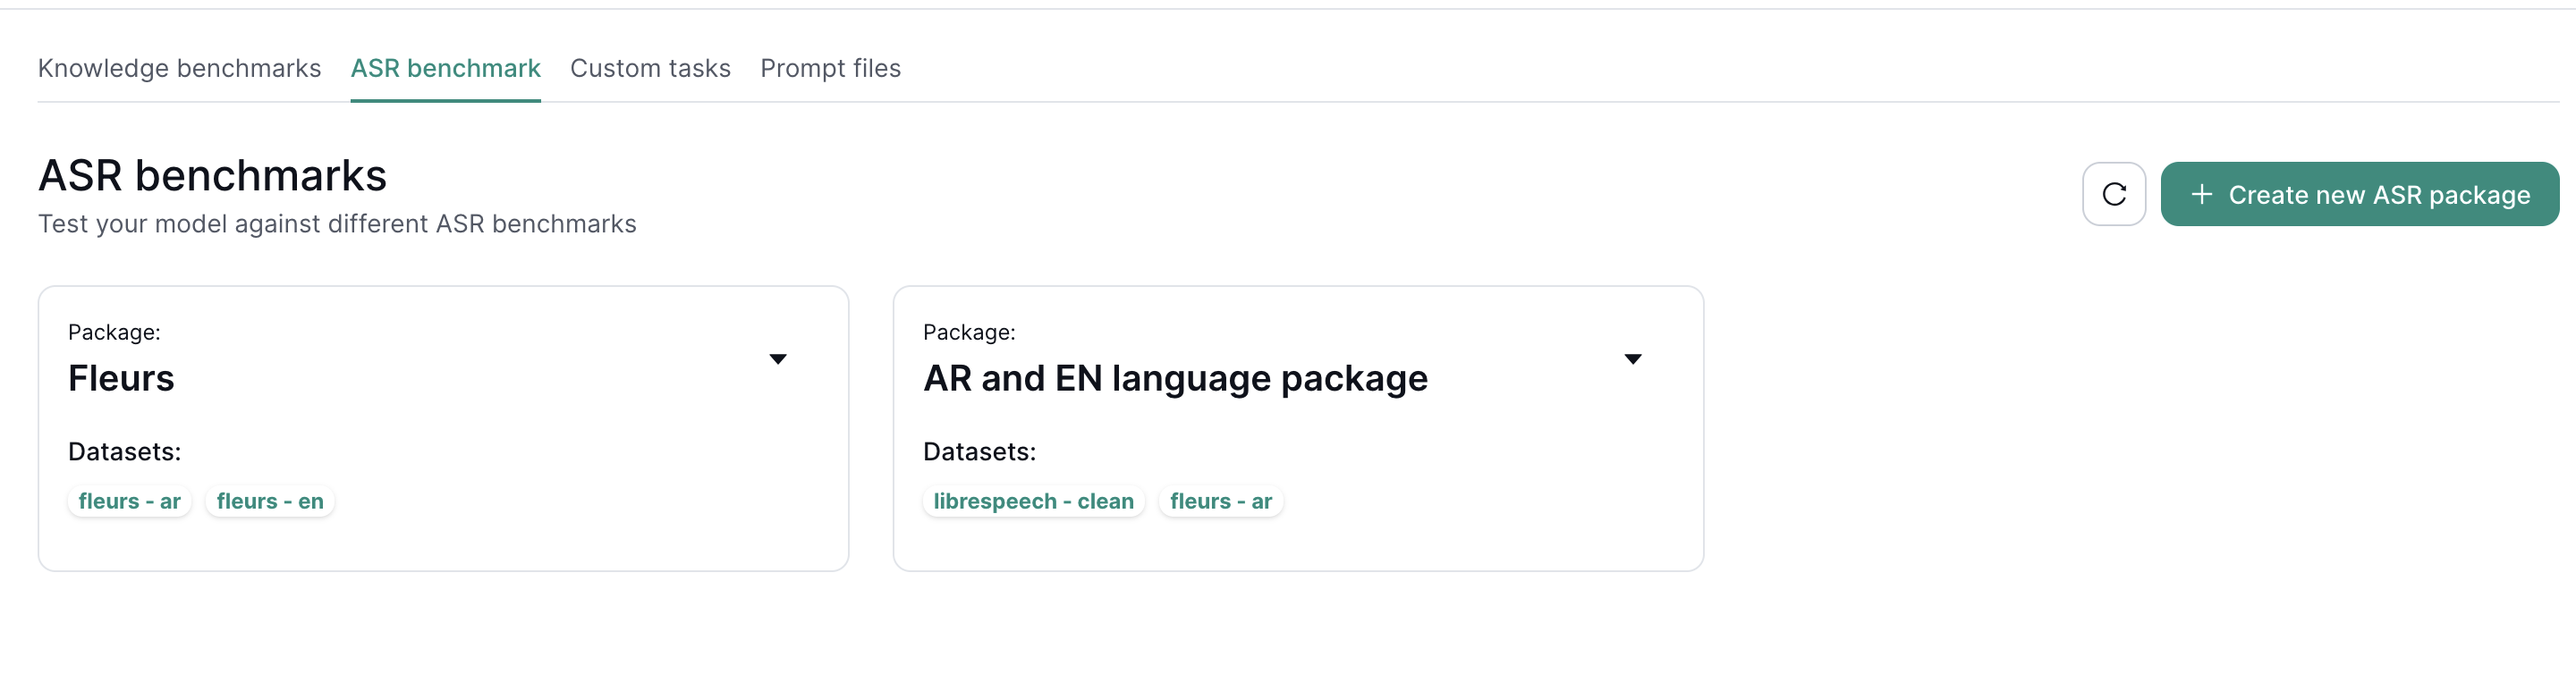This screenshot has height=674, width=2576.
Task: Expand the Fleurs package dropdown arrow
Action: (777, 359)
